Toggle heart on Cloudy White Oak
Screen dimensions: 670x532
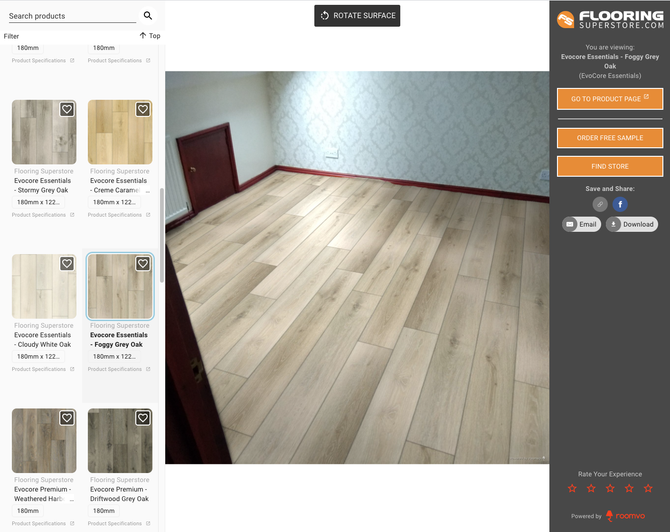coord(67,264)
